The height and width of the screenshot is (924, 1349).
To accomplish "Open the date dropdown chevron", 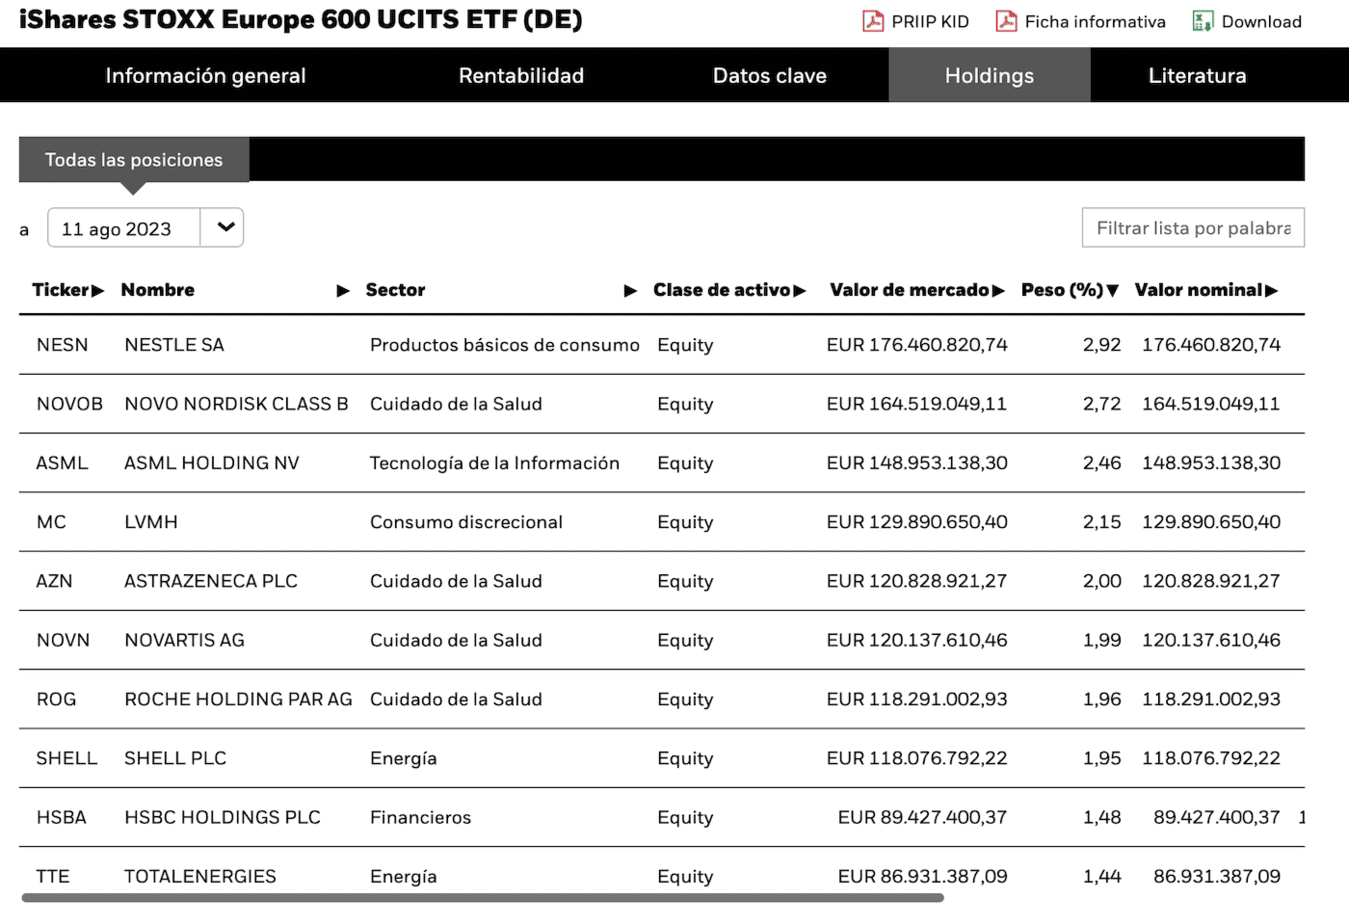I will (225, 228).
